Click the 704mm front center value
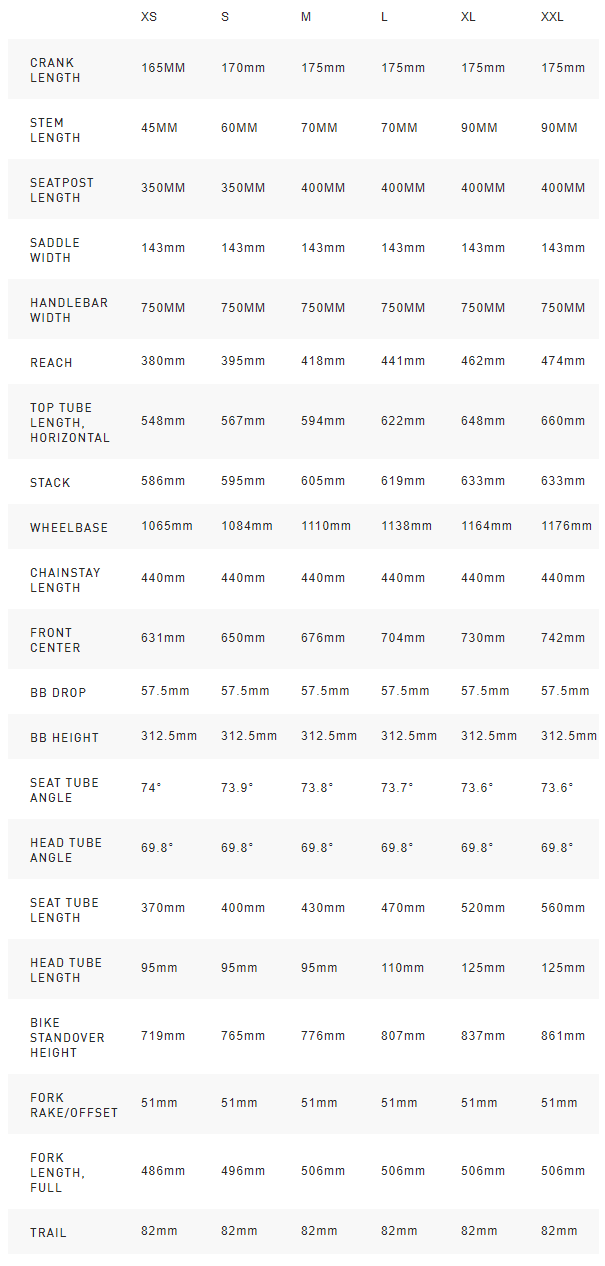This screenshot has height=1266, width=605. [403, 638]
